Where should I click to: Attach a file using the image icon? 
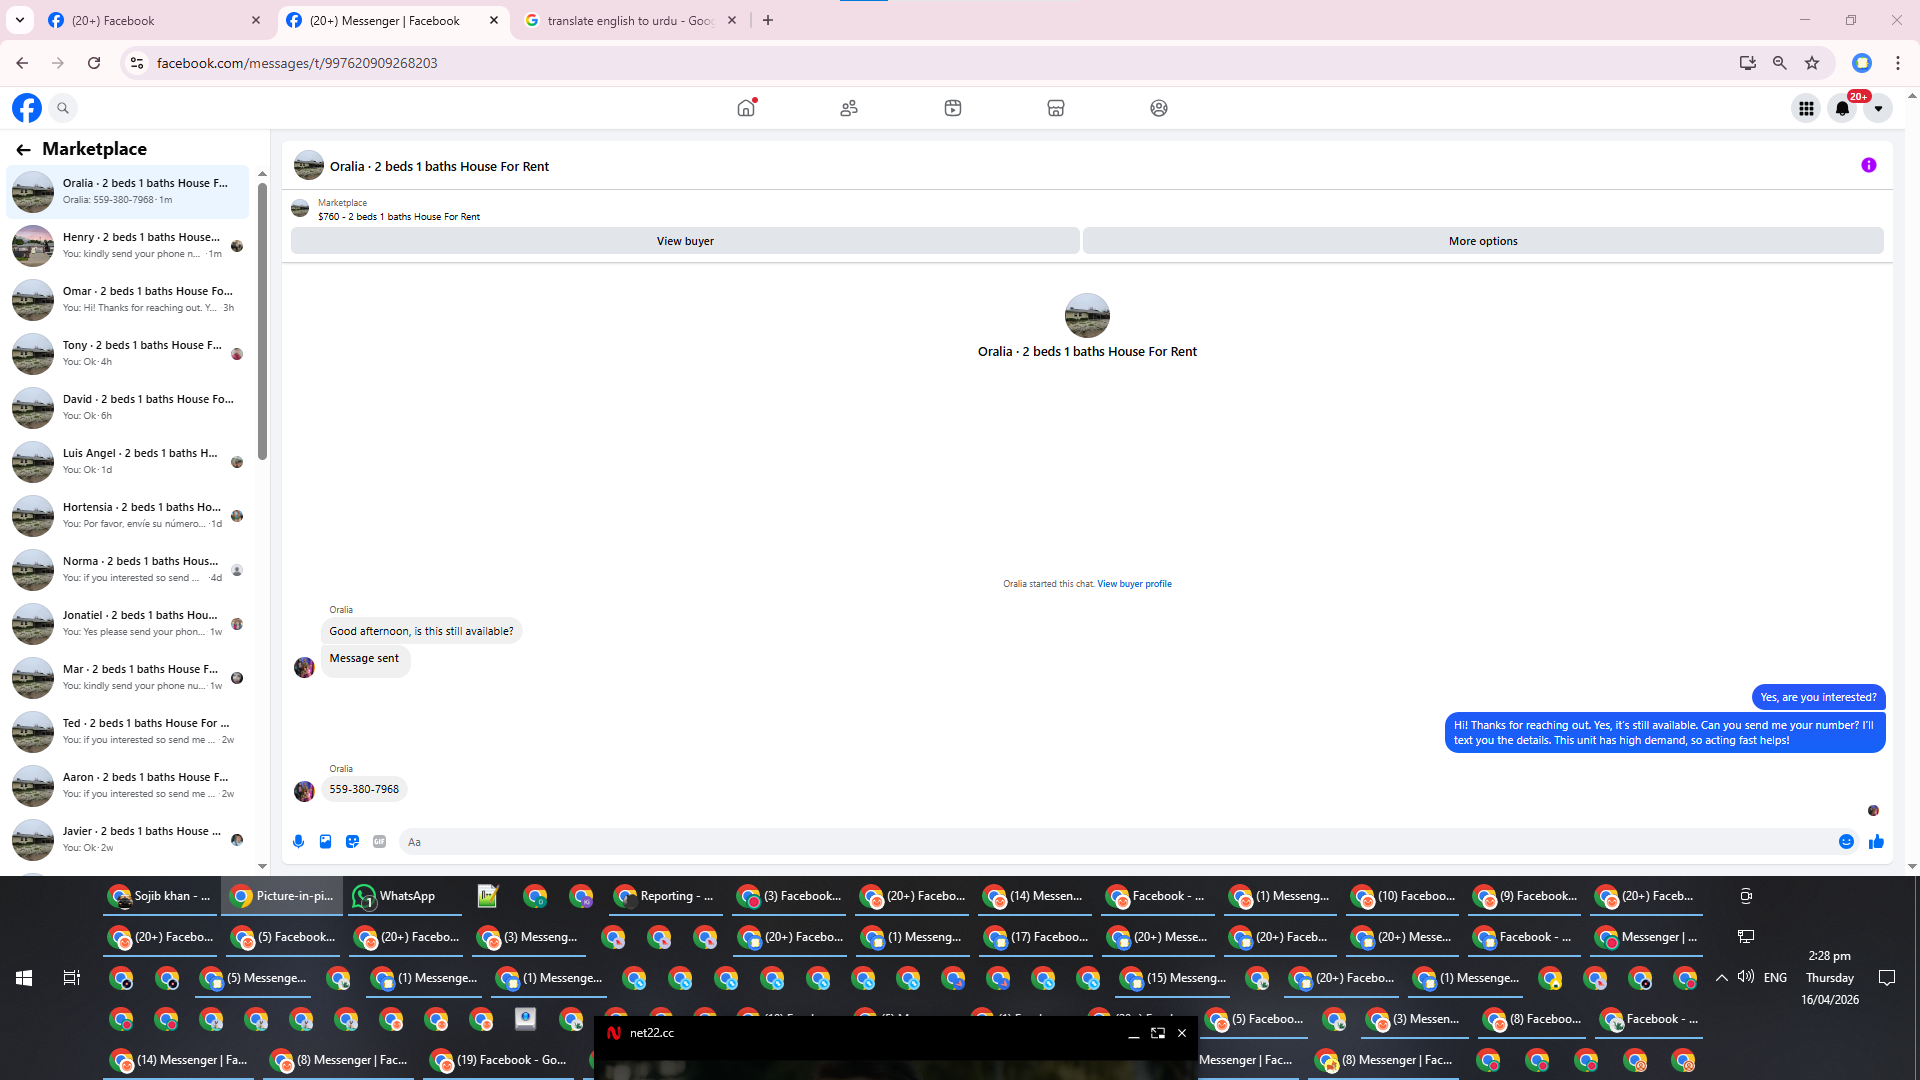pyautogui.click(x=325, y=842)
